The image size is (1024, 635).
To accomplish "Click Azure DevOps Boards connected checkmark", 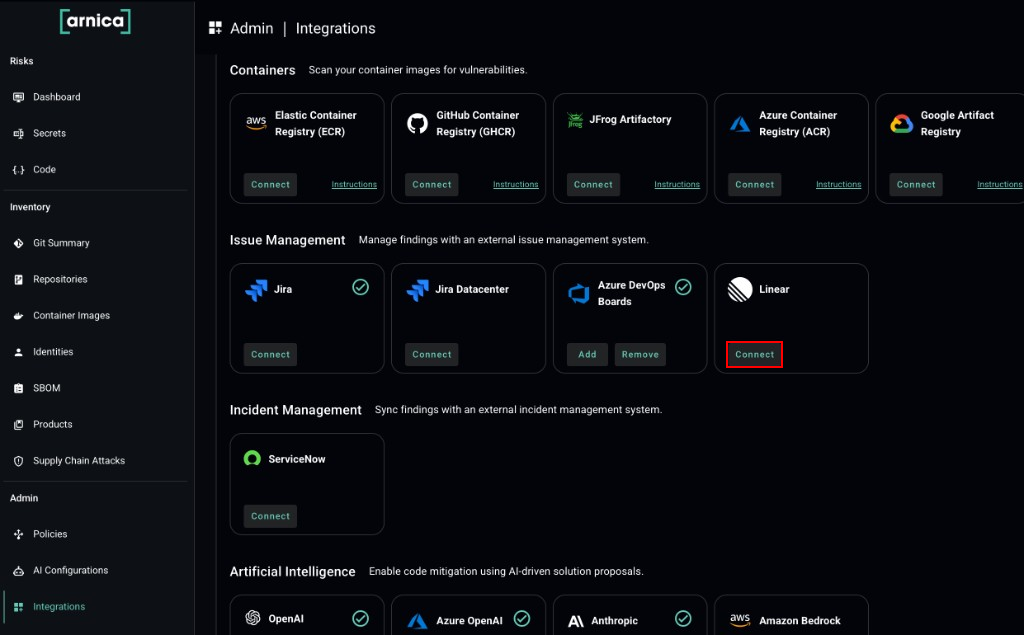I will (x=683, y=287).
